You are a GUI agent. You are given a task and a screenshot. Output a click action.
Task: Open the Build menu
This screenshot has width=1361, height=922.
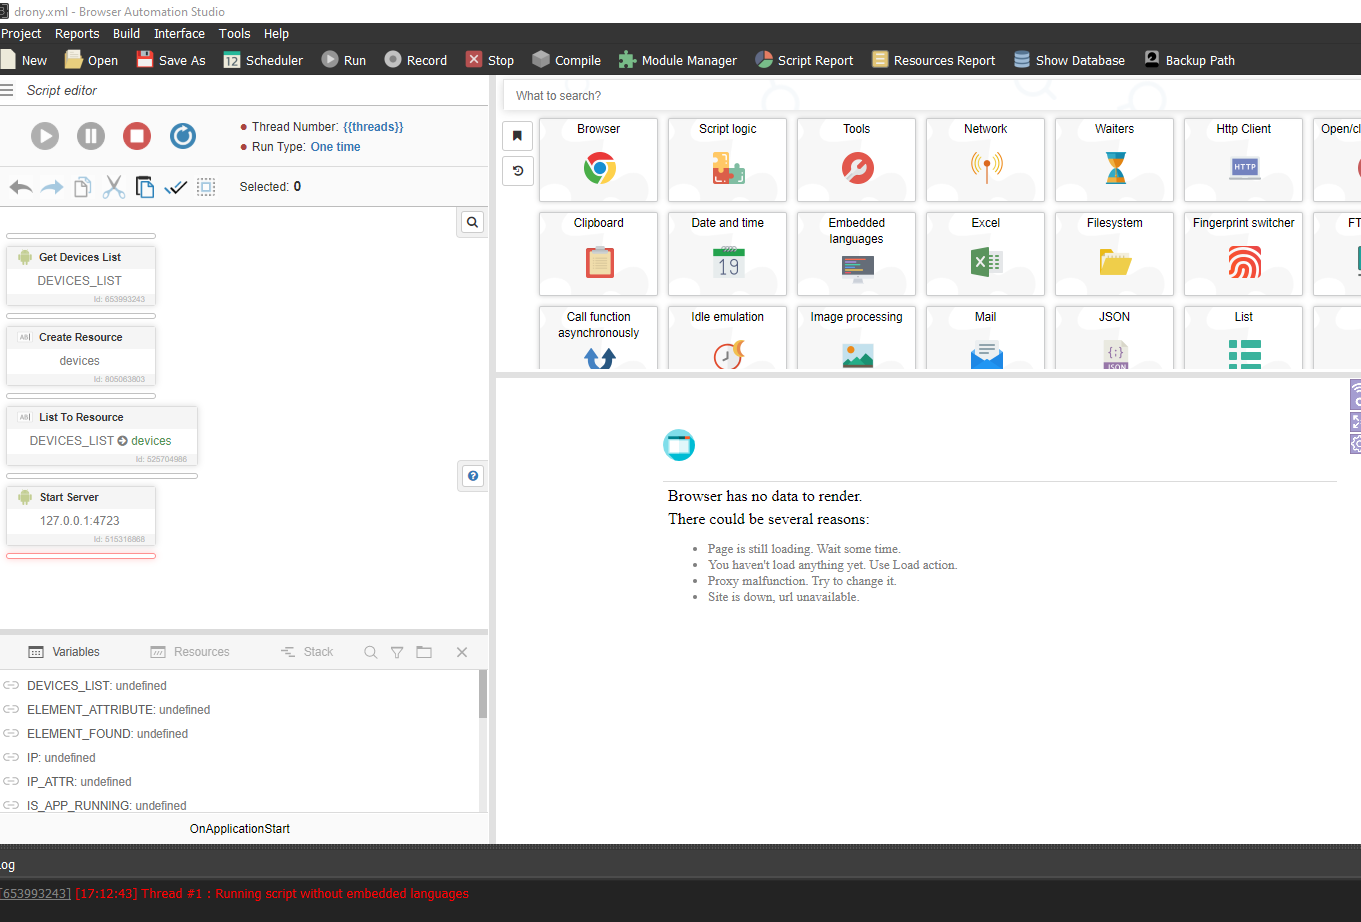pyautogui.click(x=126, y=33)
